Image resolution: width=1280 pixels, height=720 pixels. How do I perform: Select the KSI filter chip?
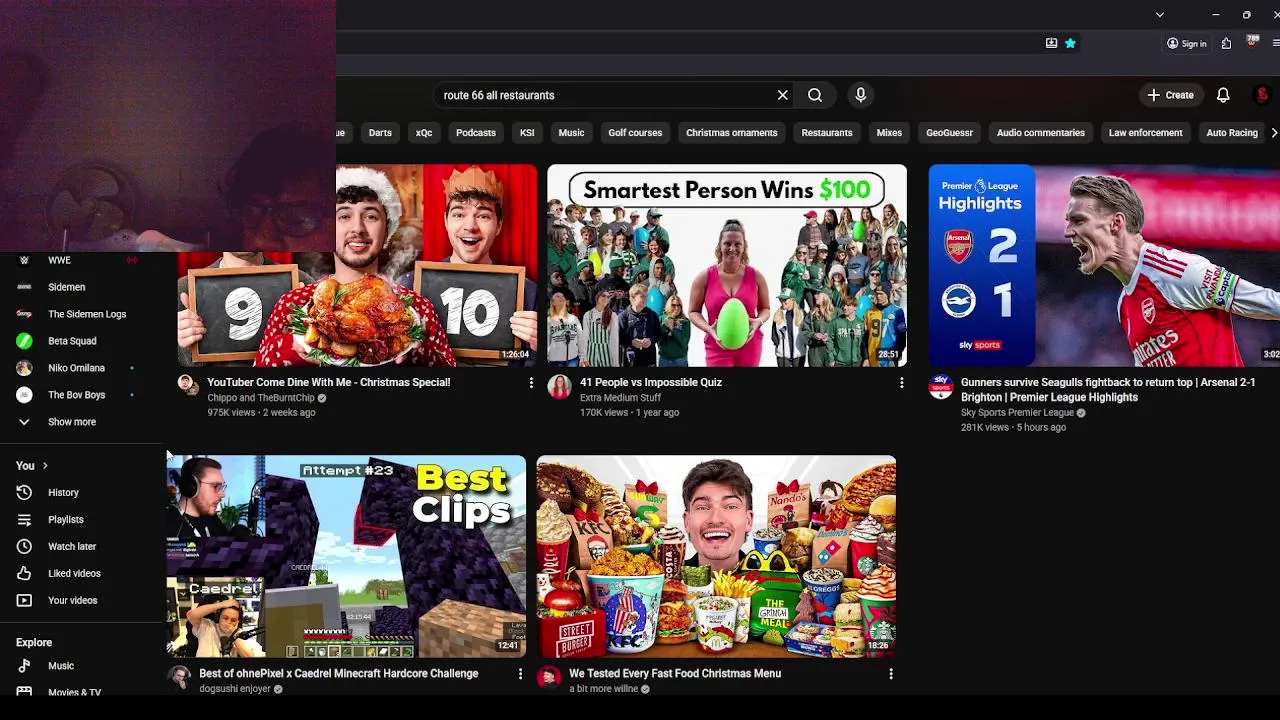coord(527,132)
